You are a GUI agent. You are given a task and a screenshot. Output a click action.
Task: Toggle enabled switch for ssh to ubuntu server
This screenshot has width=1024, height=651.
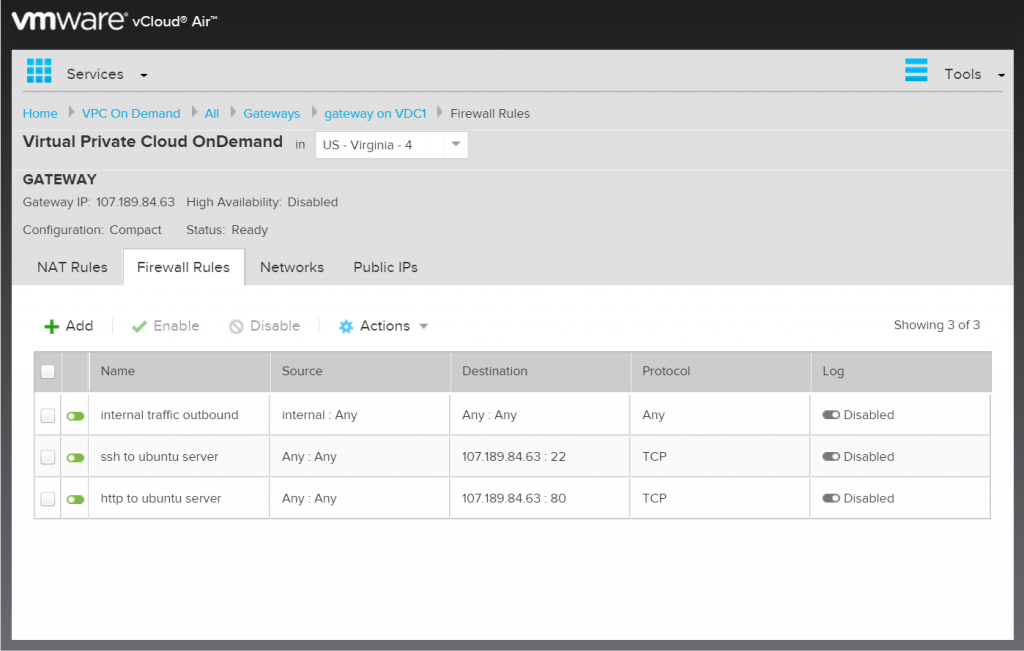point(75,458)
